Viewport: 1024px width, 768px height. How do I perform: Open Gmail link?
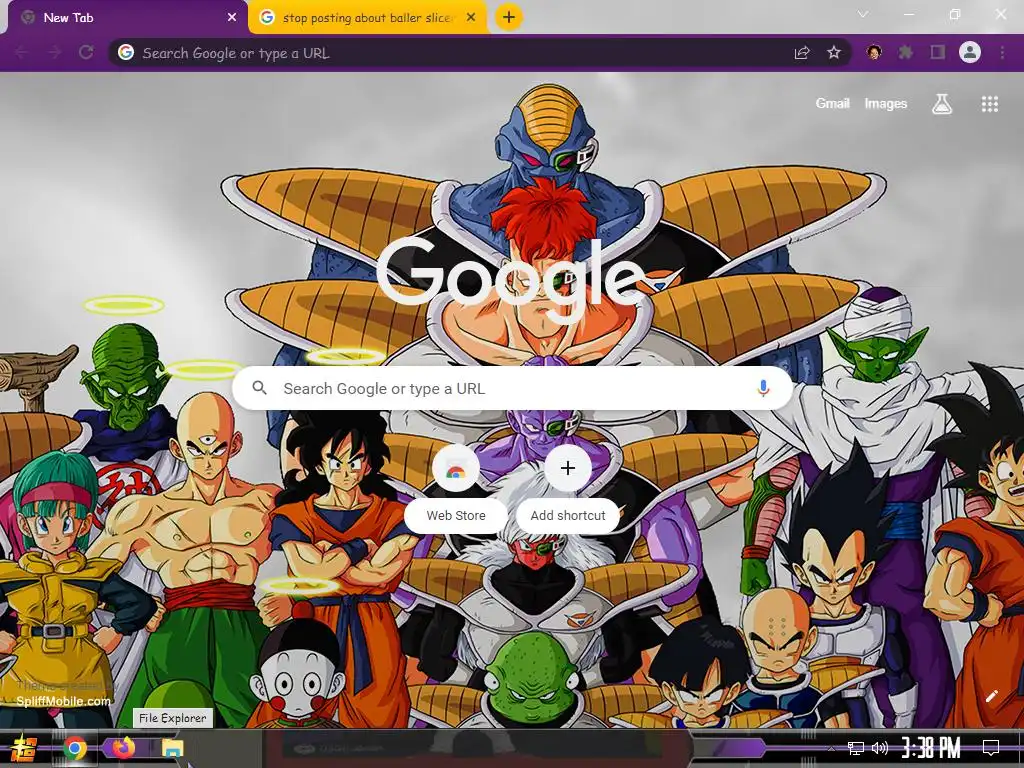click(833, 103)
